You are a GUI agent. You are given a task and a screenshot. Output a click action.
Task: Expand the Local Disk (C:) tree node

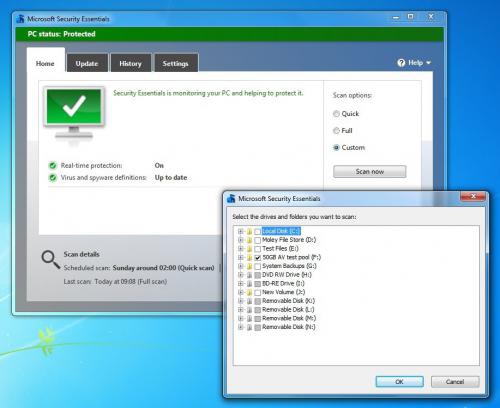pyautogui.click(x=241, y=231)
